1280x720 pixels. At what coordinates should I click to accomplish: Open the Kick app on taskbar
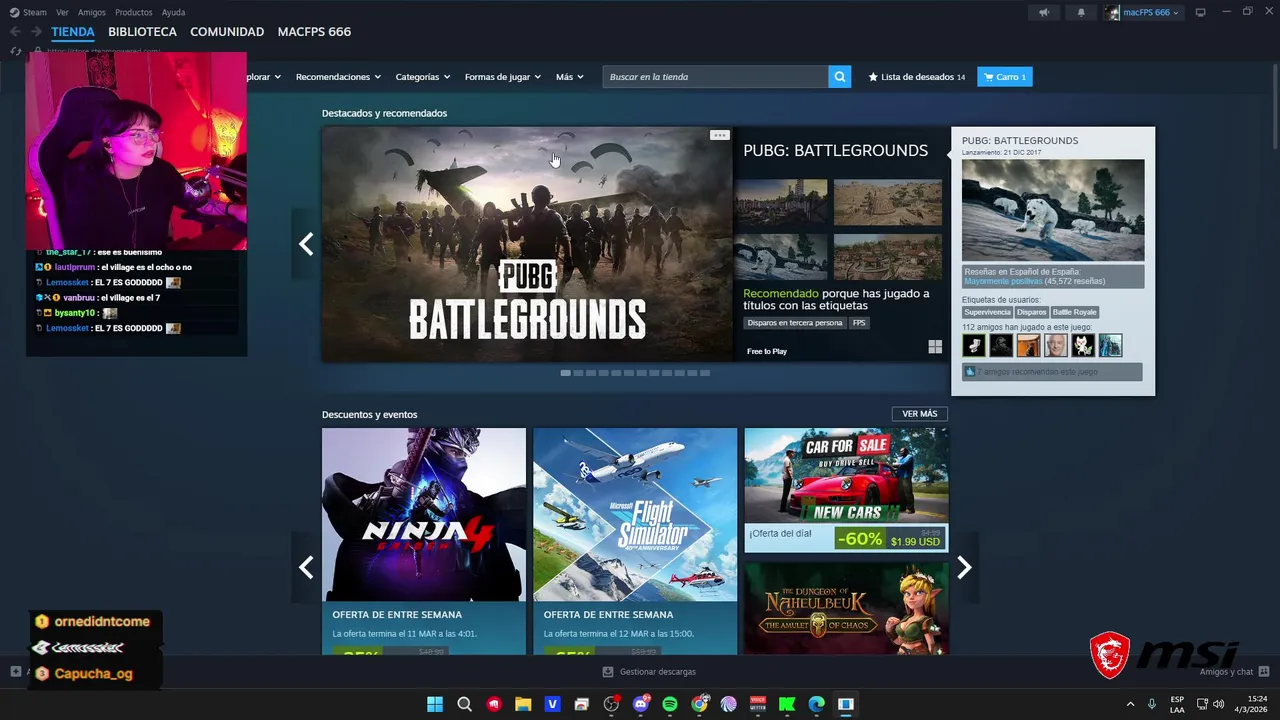tap(787, 704)
